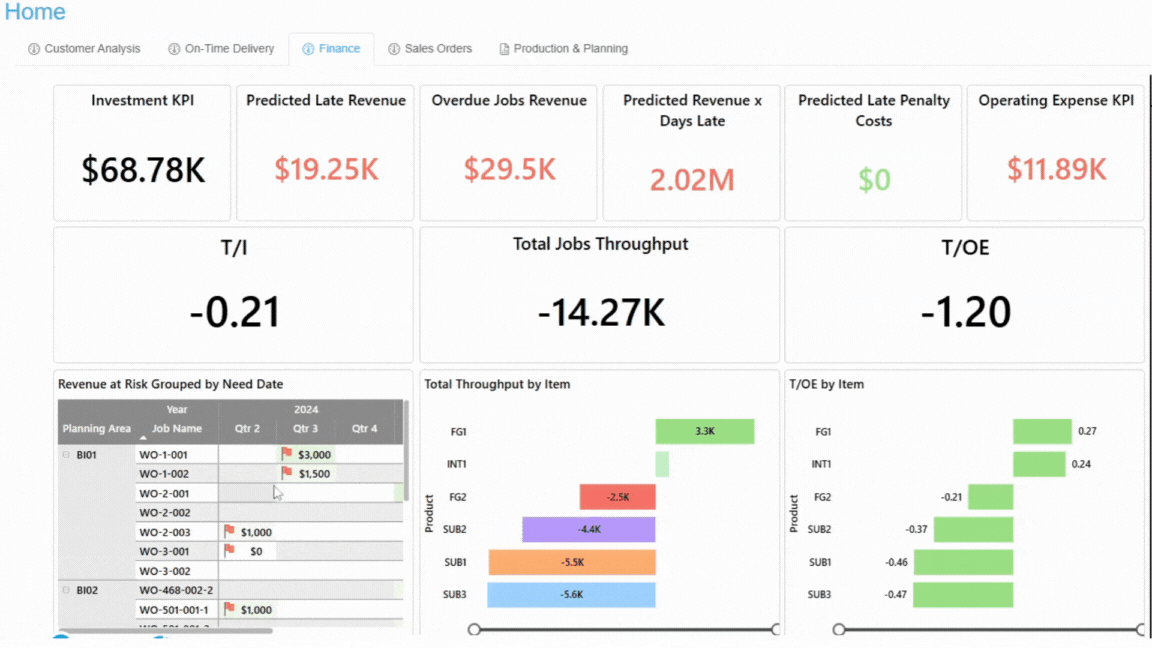Collapse the BI01 planning area group
This screenshot has height=648, width=1152.
pos(65,454)
